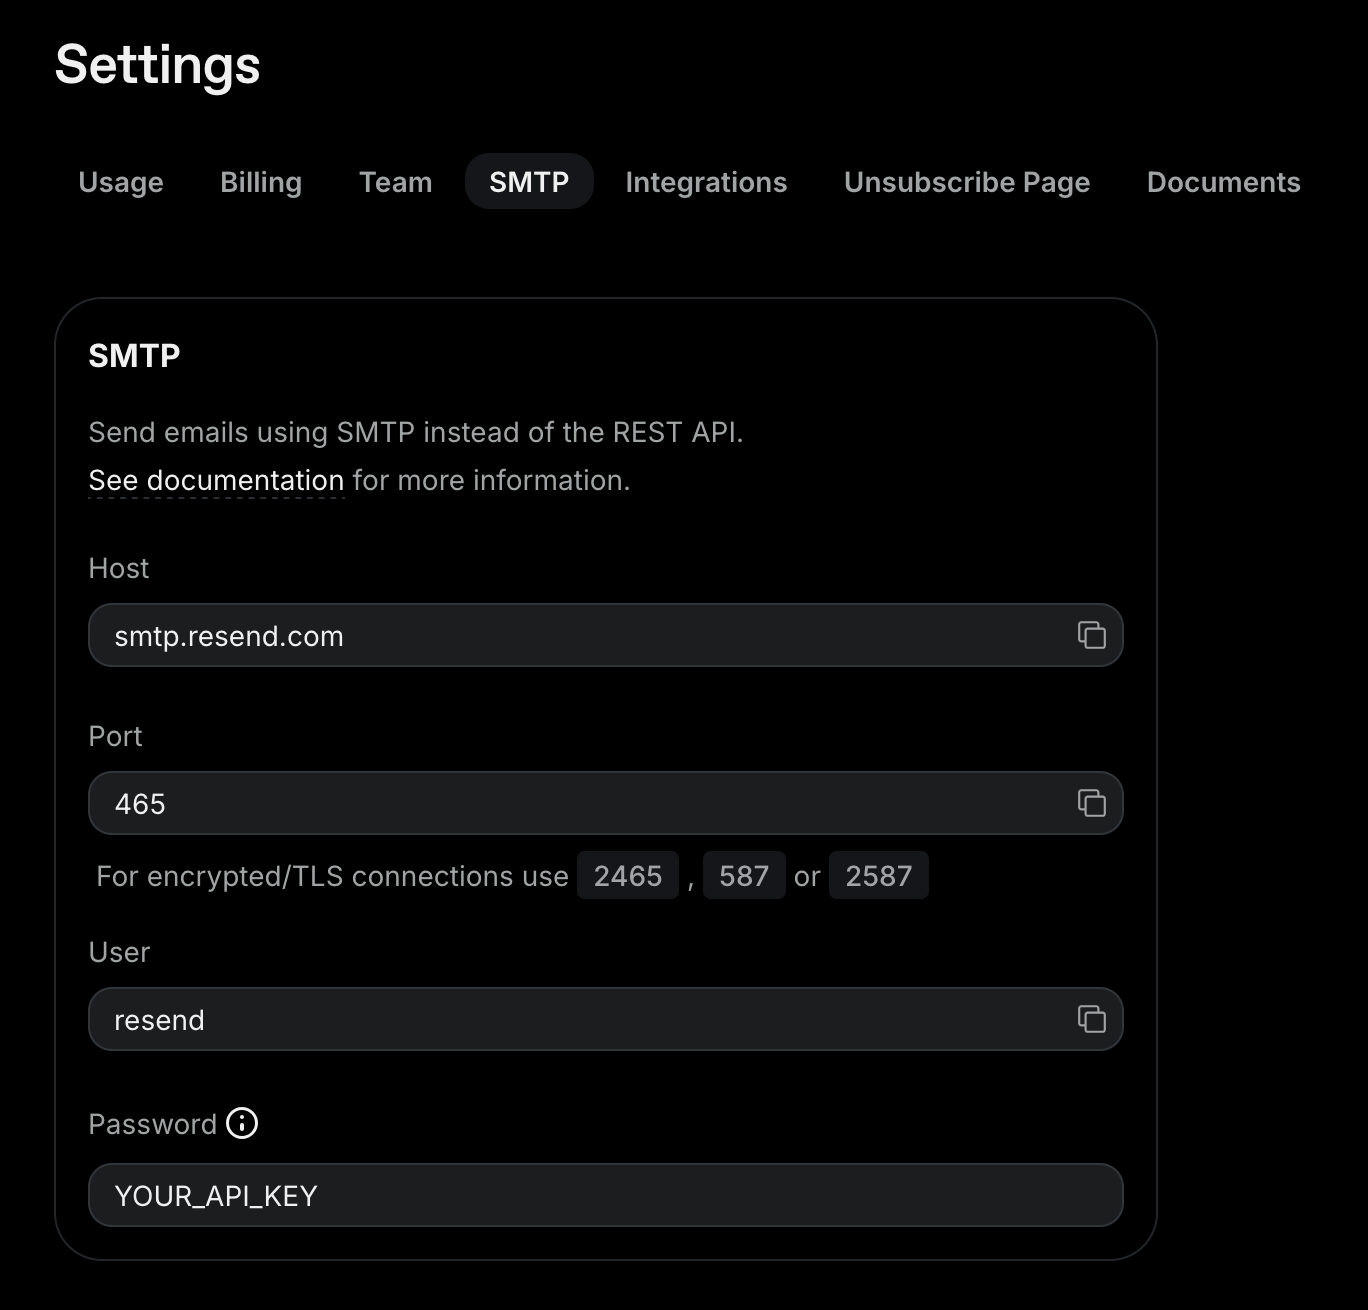Select the SMTP tab
The width and height of the screenshot is (1368, 1310).
click(x=529, y=182)
